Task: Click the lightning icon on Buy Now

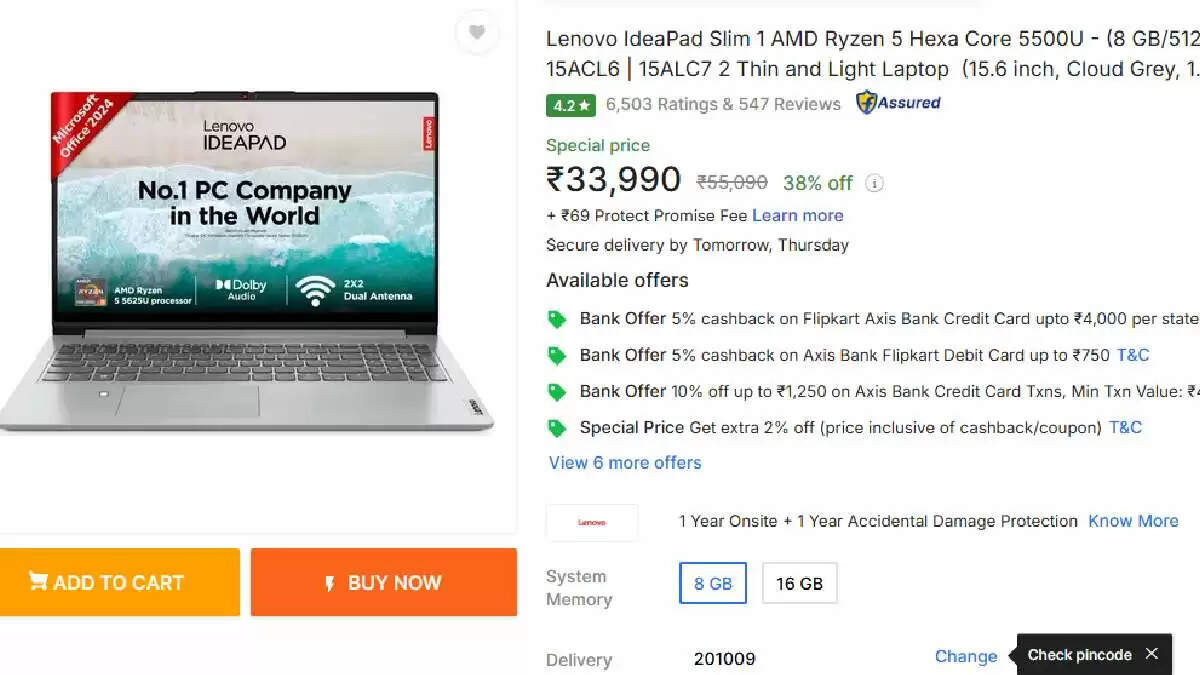Action: tap(331, 582)
